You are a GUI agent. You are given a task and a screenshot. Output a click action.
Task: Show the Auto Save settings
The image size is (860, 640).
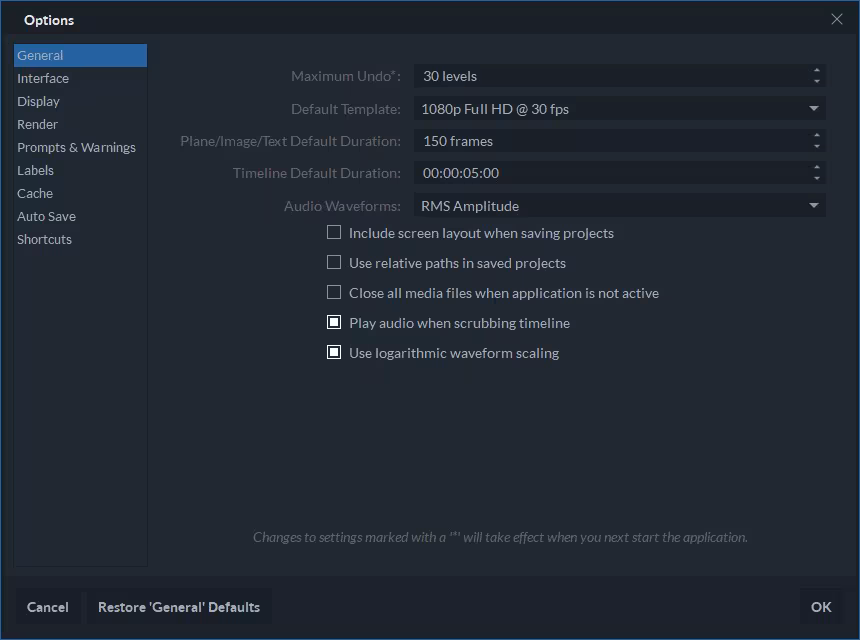tap(46, 216)
